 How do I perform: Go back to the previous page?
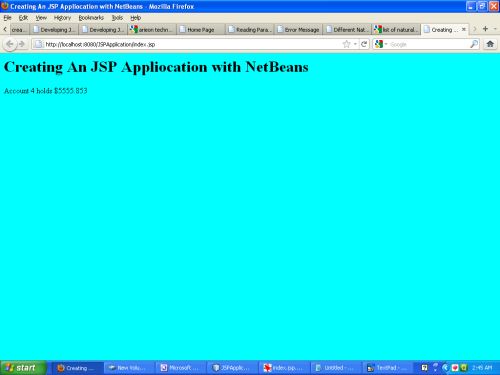click(10, 44)
